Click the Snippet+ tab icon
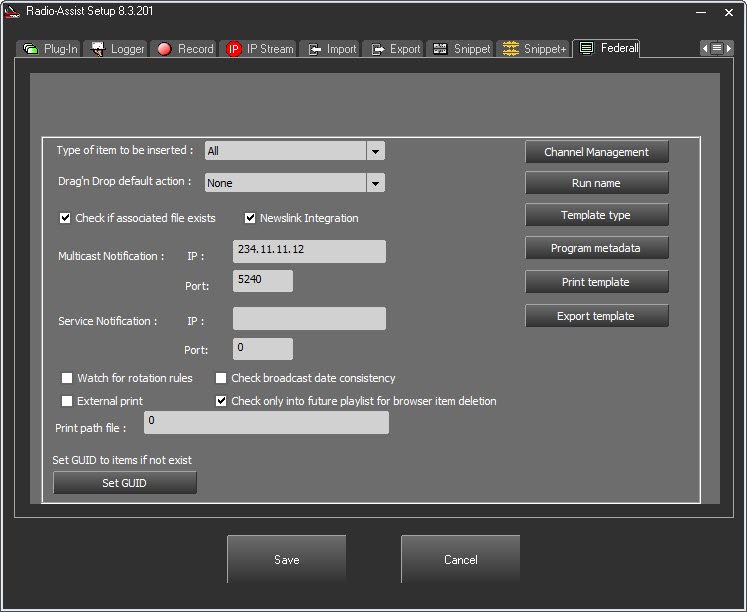This screenshot has height=612, width=747. point(511,49)
